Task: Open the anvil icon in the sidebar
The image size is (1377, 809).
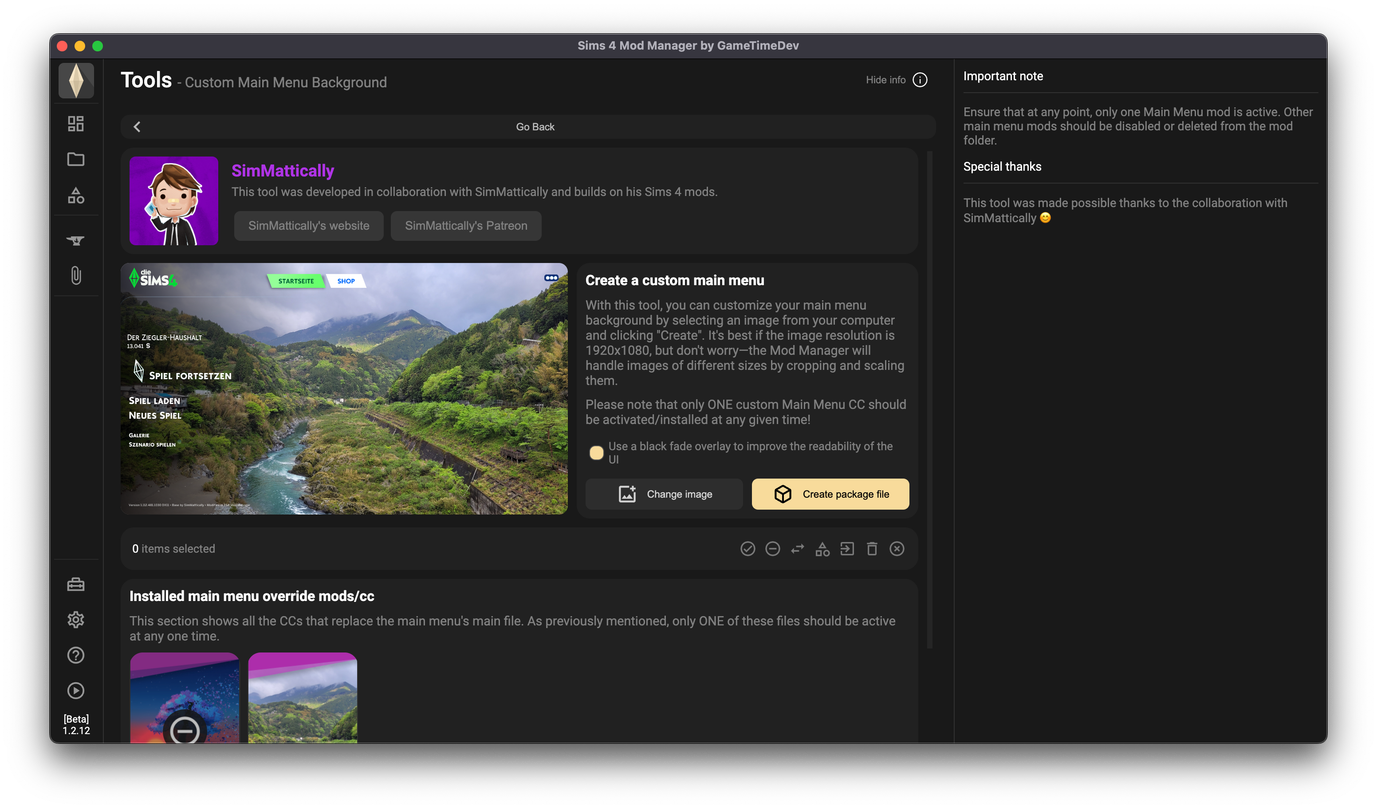Action: tap(76, 240)
